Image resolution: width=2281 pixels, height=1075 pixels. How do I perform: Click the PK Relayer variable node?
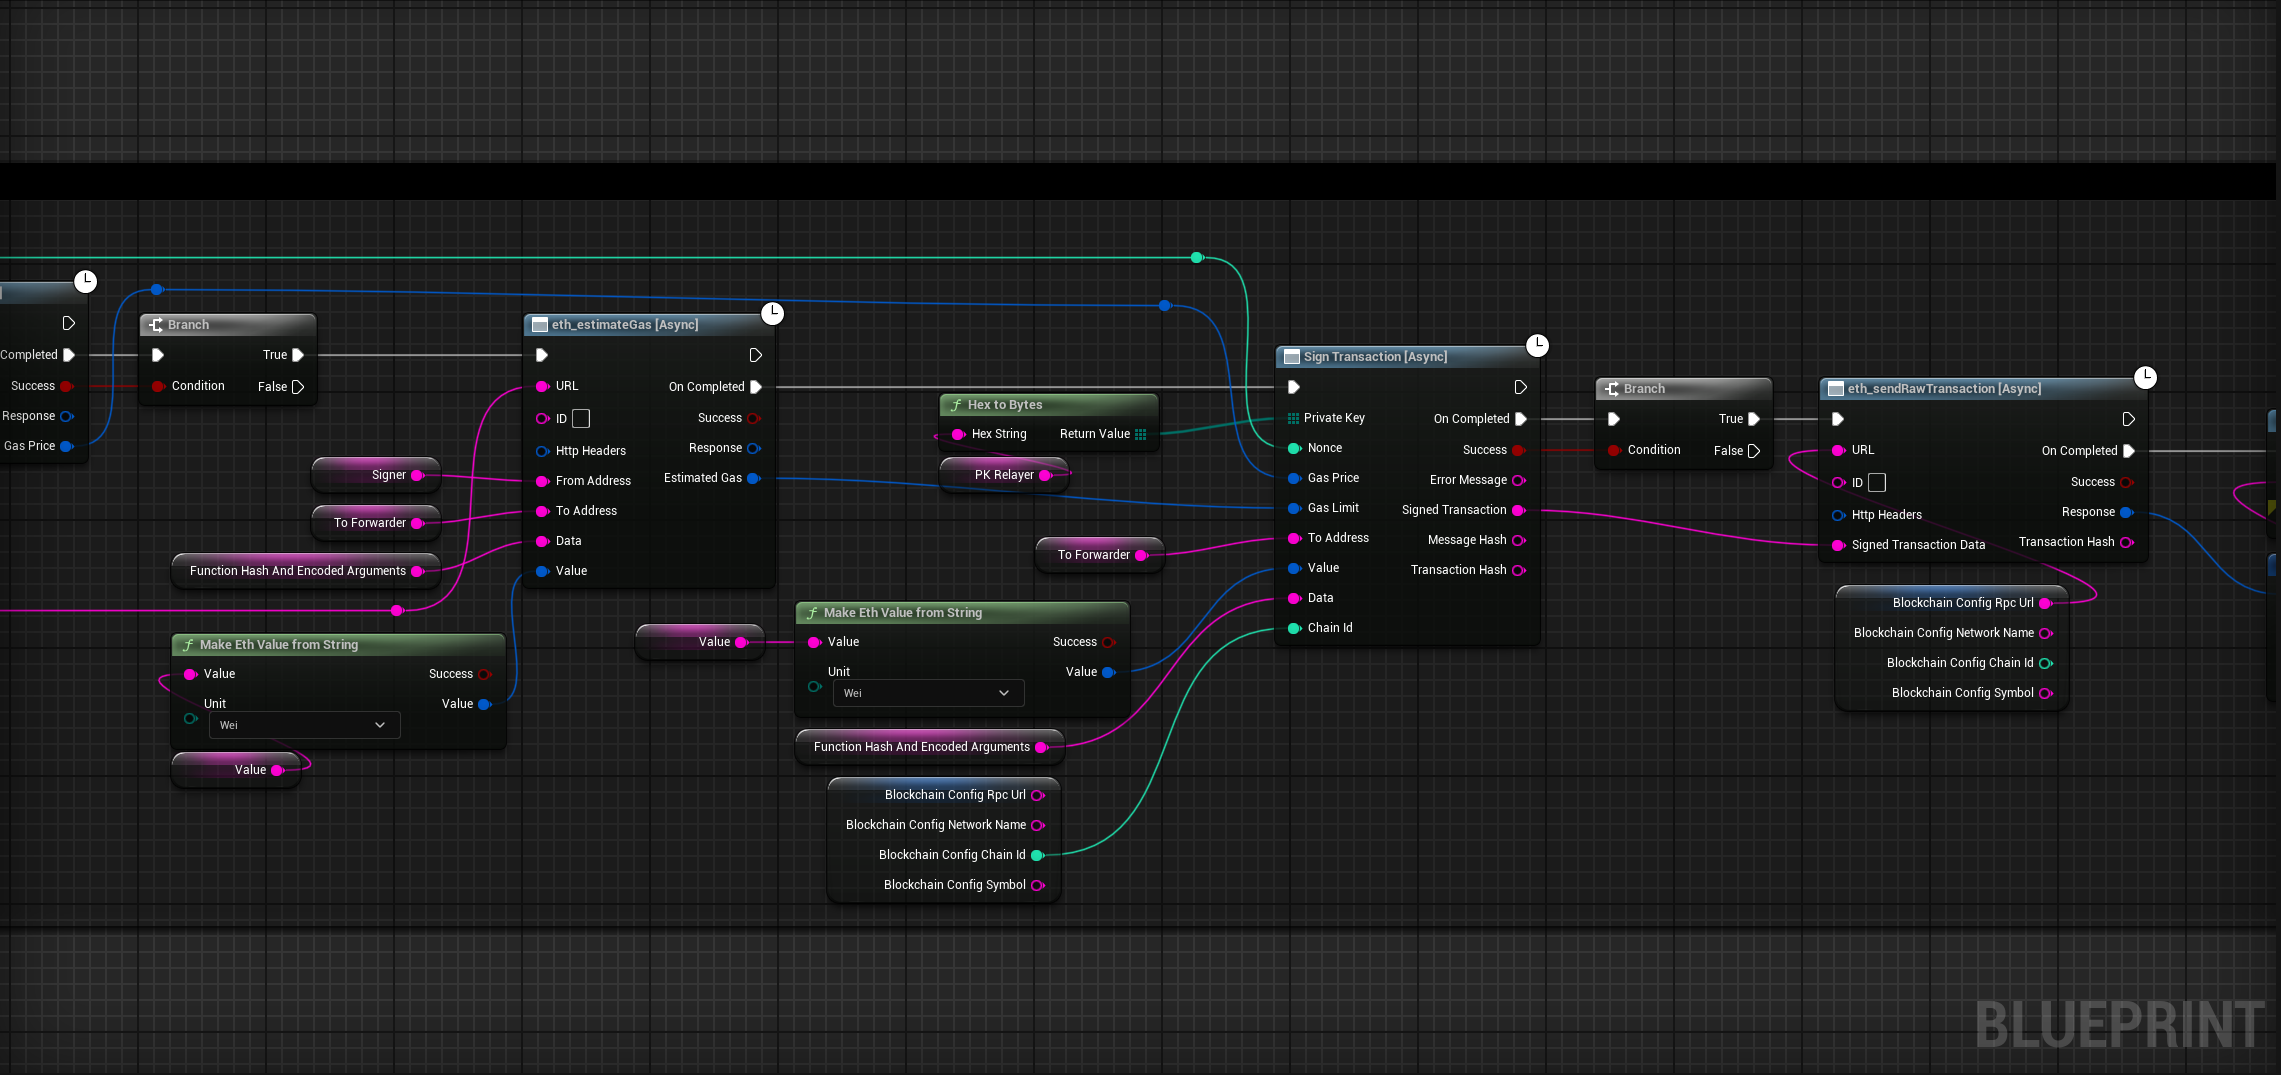[1003, 475]
